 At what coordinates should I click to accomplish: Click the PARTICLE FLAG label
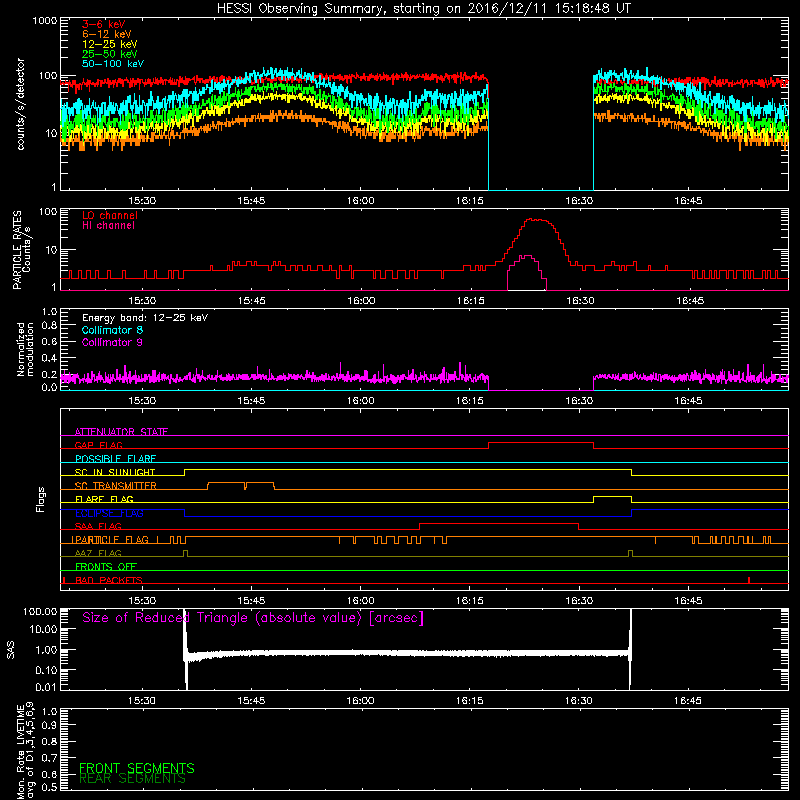click(x=110, y=540)
